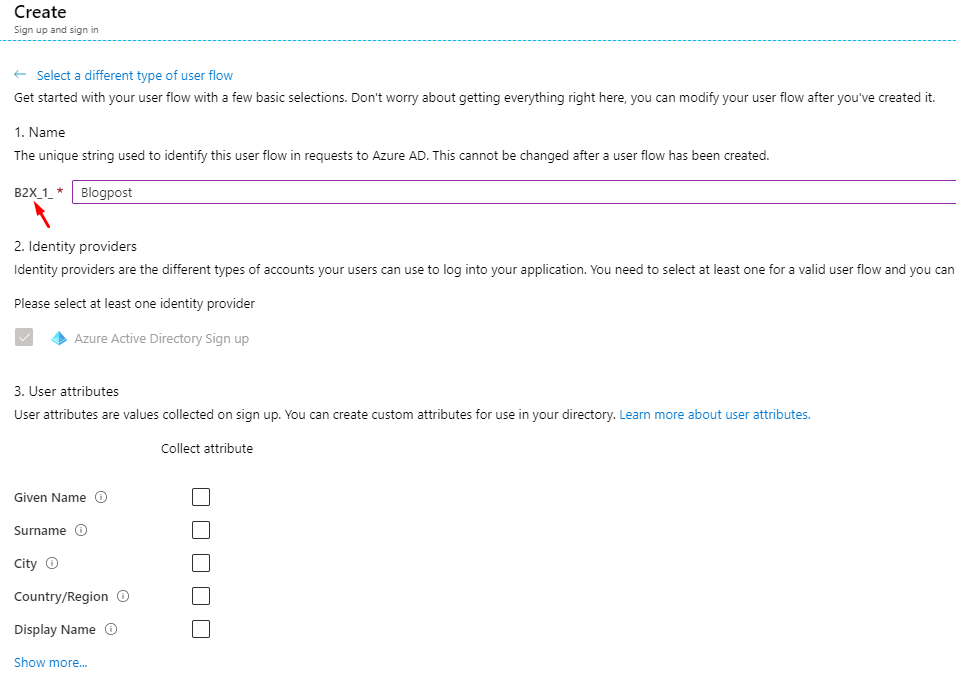
Task: Click the Country/Region info icon
Action: click(x=123, y=597)
